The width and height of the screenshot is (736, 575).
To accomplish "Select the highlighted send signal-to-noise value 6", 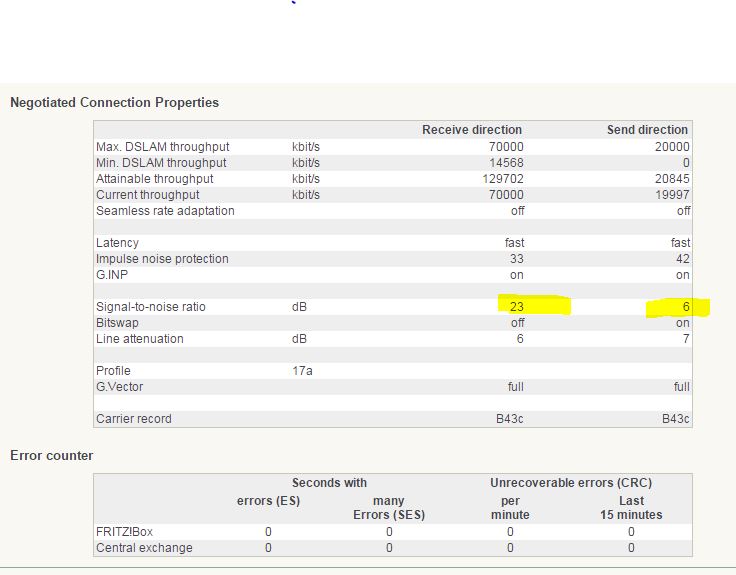I will coord(685,307).
